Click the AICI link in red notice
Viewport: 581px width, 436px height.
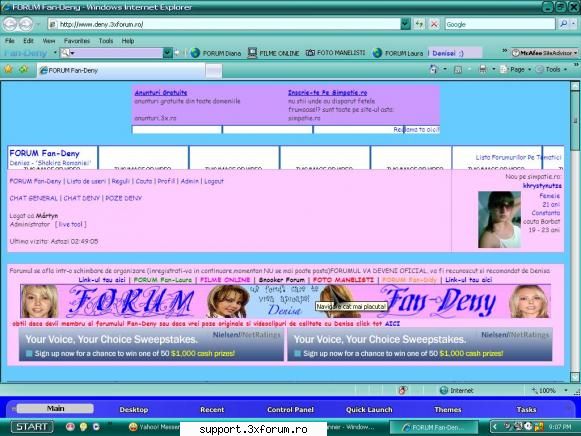392,323
